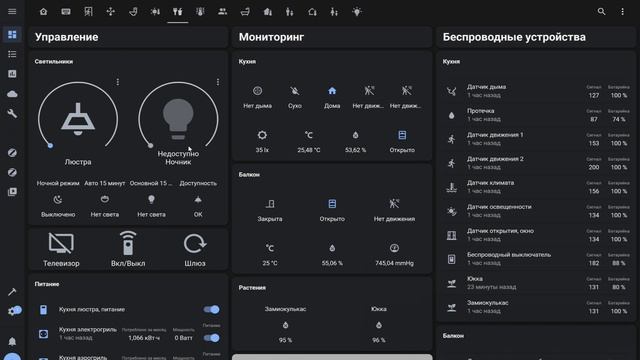Open Замиокулькас row in wireless devices
This screenshot has height=360, width=640.
[536, 307]
